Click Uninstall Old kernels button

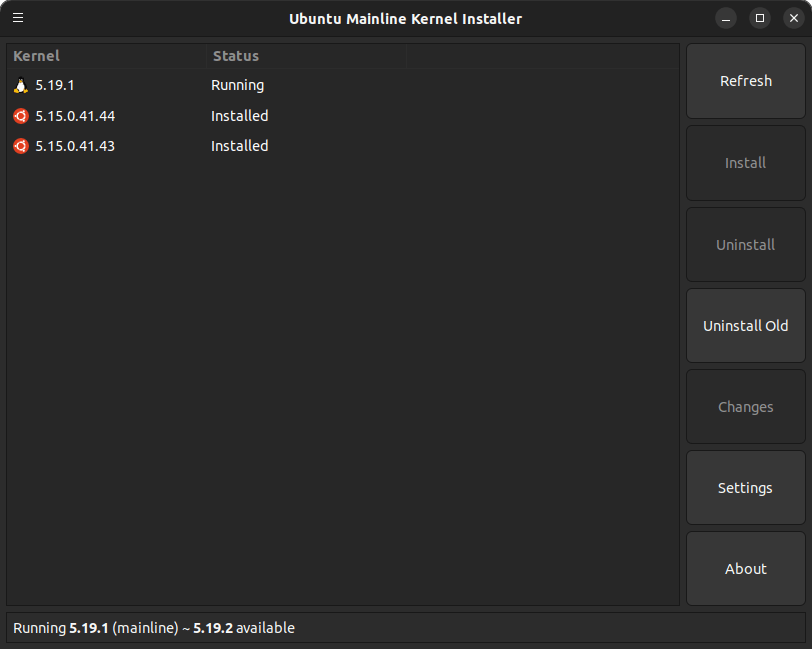point(746,326)
